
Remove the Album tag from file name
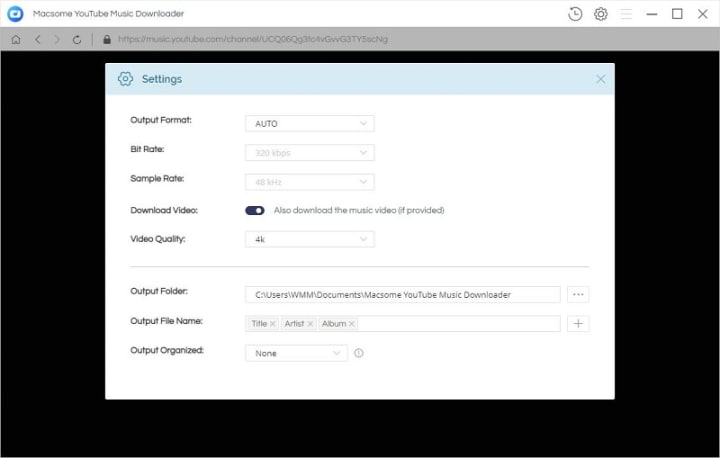(351, 324)
